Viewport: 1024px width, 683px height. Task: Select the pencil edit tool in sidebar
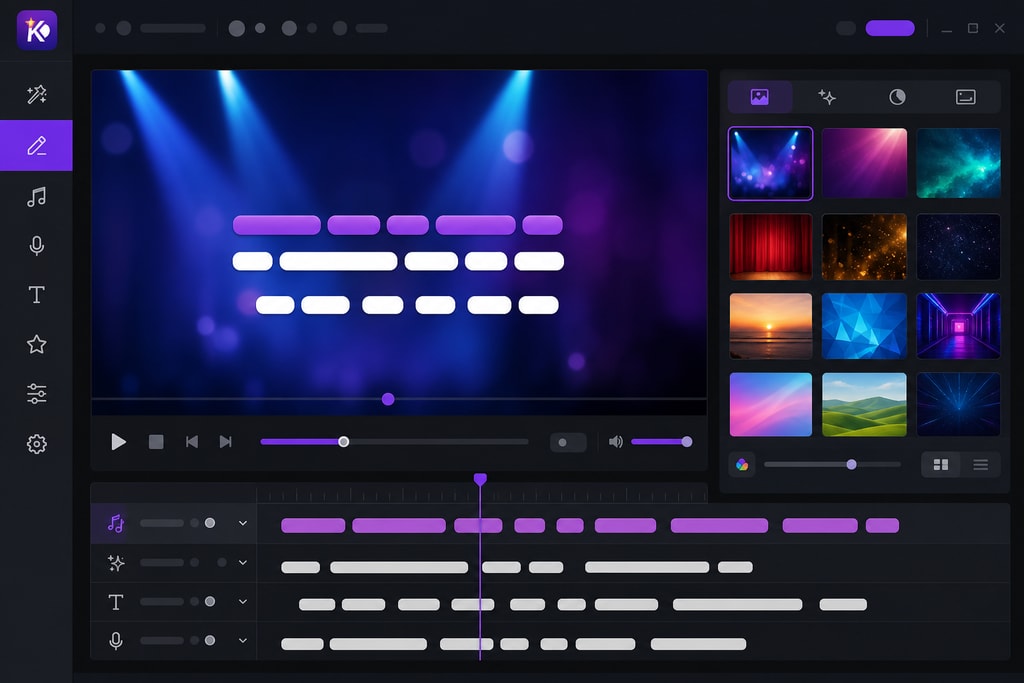(37, 146)
